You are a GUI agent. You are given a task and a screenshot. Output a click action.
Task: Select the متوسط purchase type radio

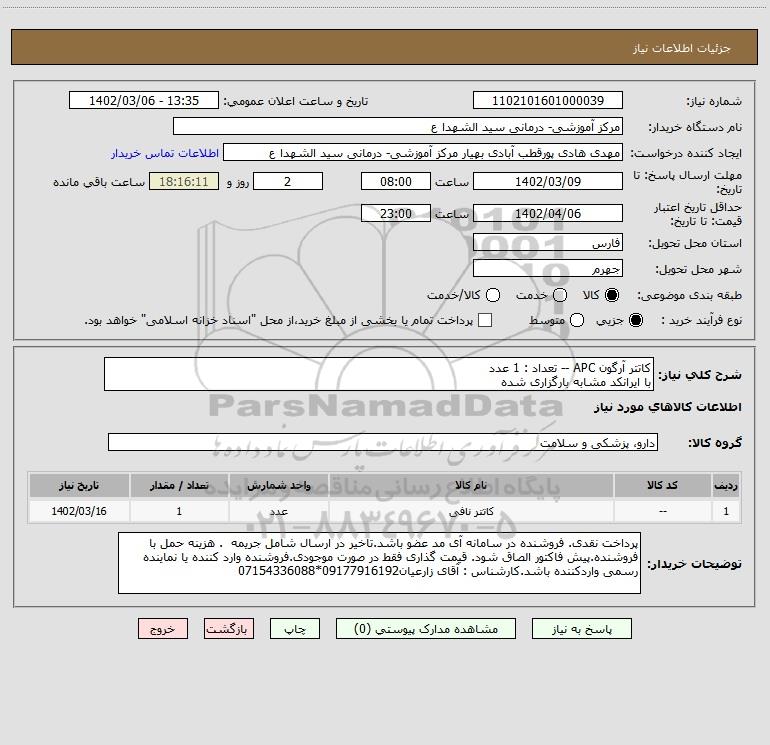pyautogui.click(x=577, y=320)
